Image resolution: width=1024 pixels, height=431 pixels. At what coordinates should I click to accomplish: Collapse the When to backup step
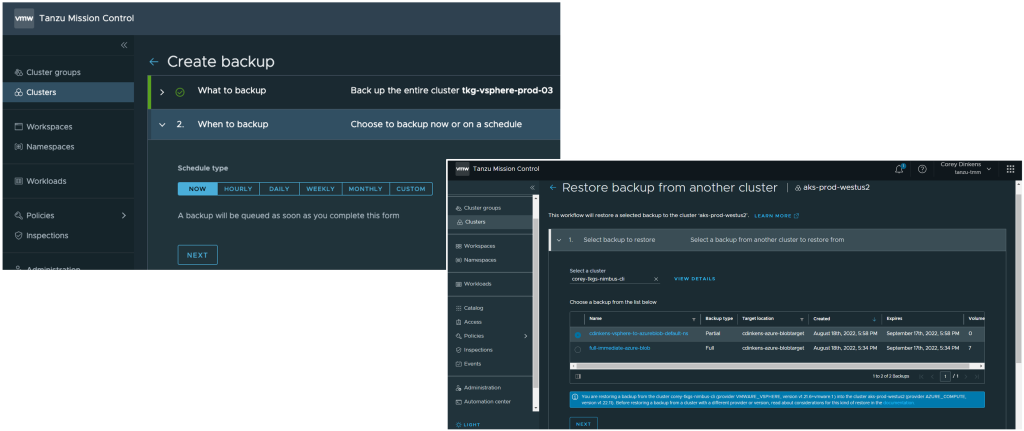click(162, 125)
